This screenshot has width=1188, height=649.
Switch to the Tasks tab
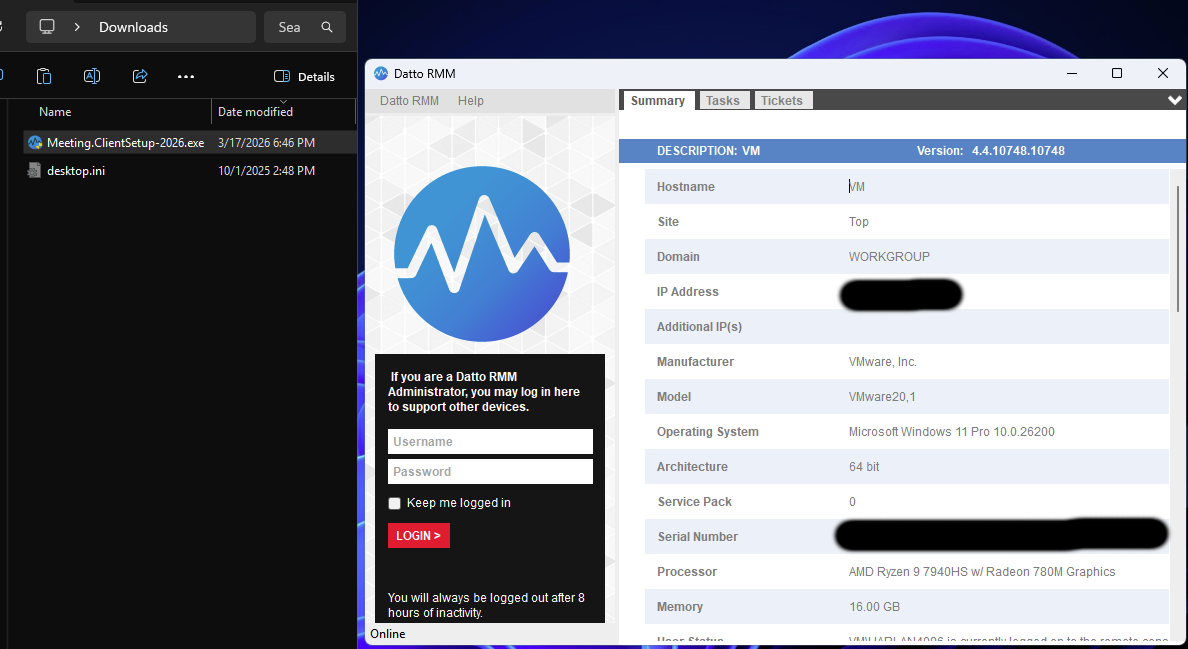point(723,101)
